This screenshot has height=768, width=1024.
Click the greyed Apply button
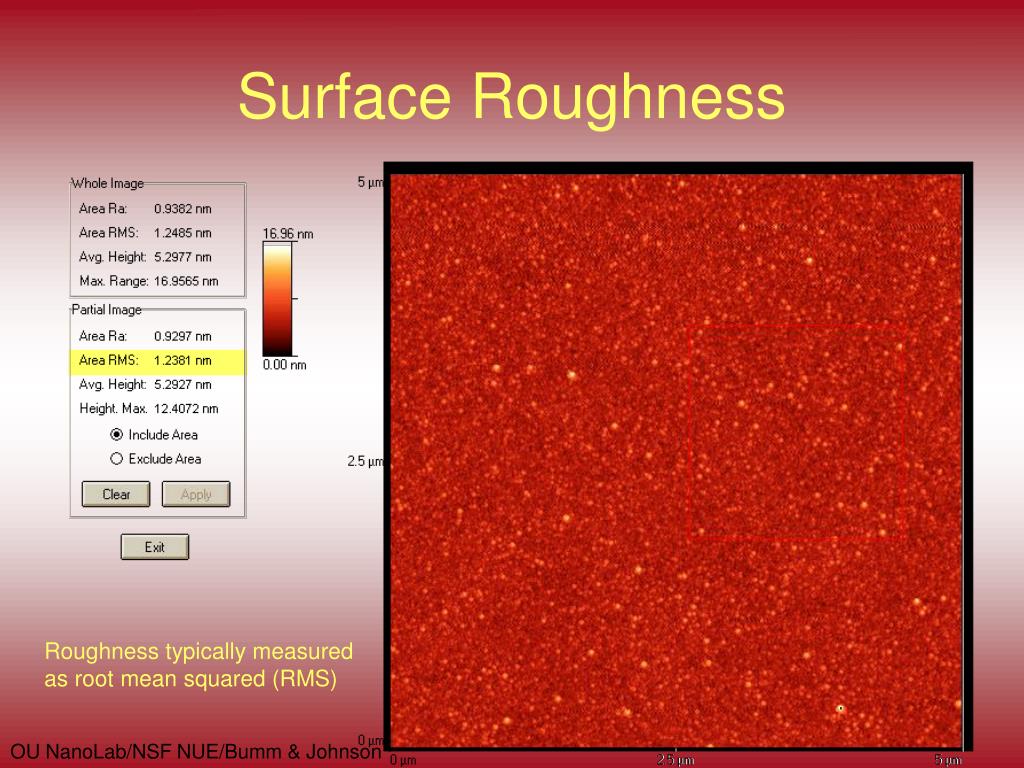pyautogui.click(x=196, y=494)
